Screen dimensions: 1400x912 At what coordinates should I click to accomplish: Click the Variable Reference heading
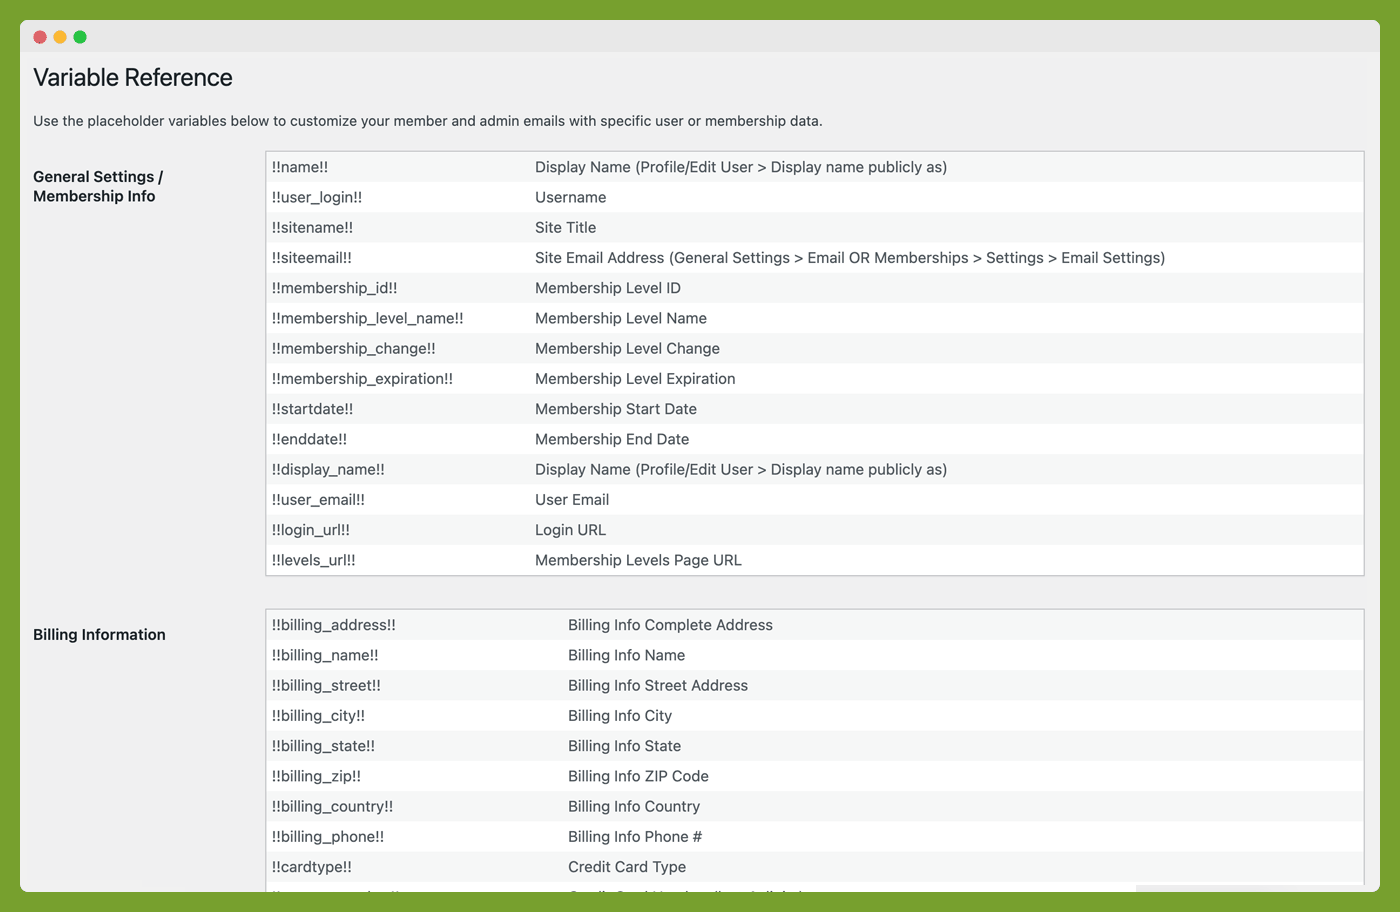point(133,78)
